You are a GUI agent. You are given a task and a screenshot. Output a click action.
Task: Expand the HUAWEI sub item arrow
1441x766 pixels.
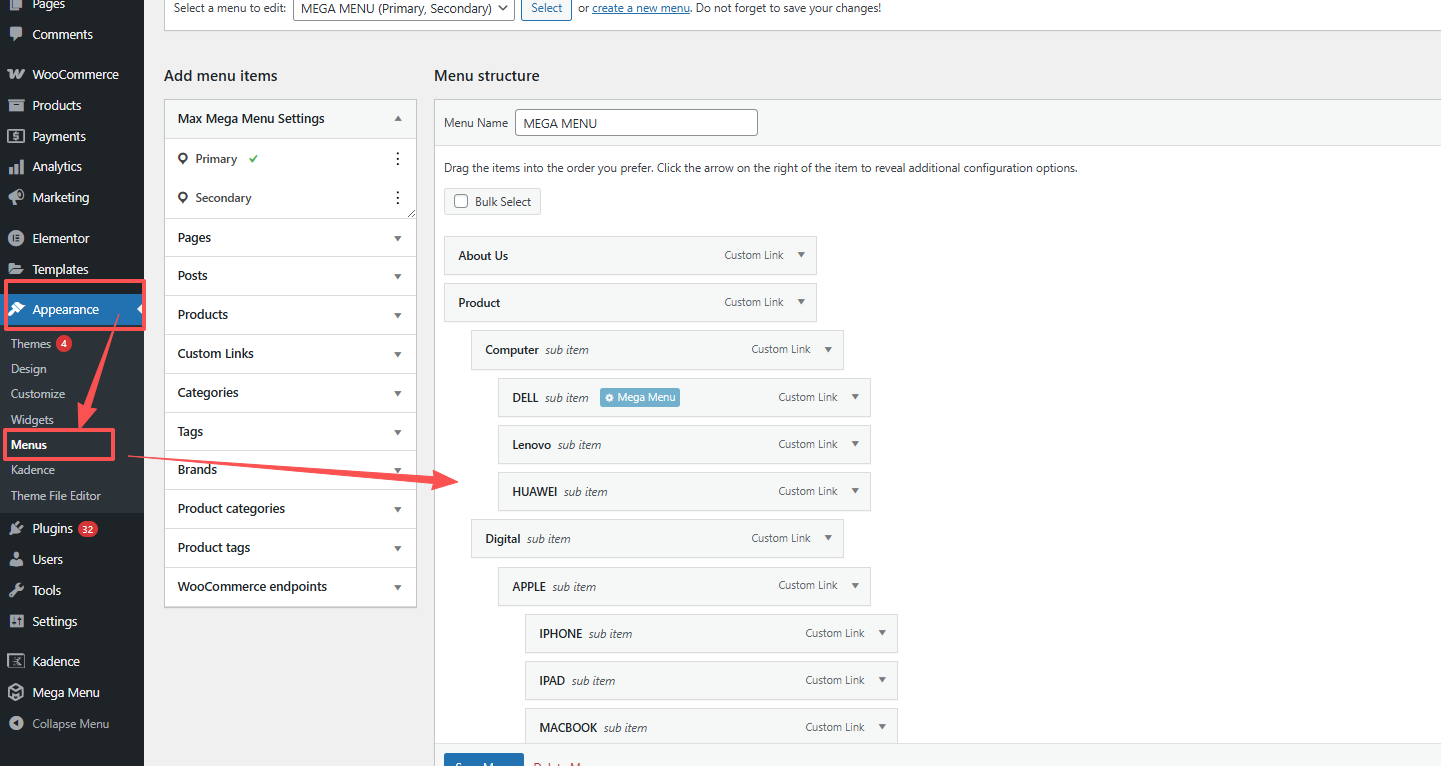(x=855, y=491)
